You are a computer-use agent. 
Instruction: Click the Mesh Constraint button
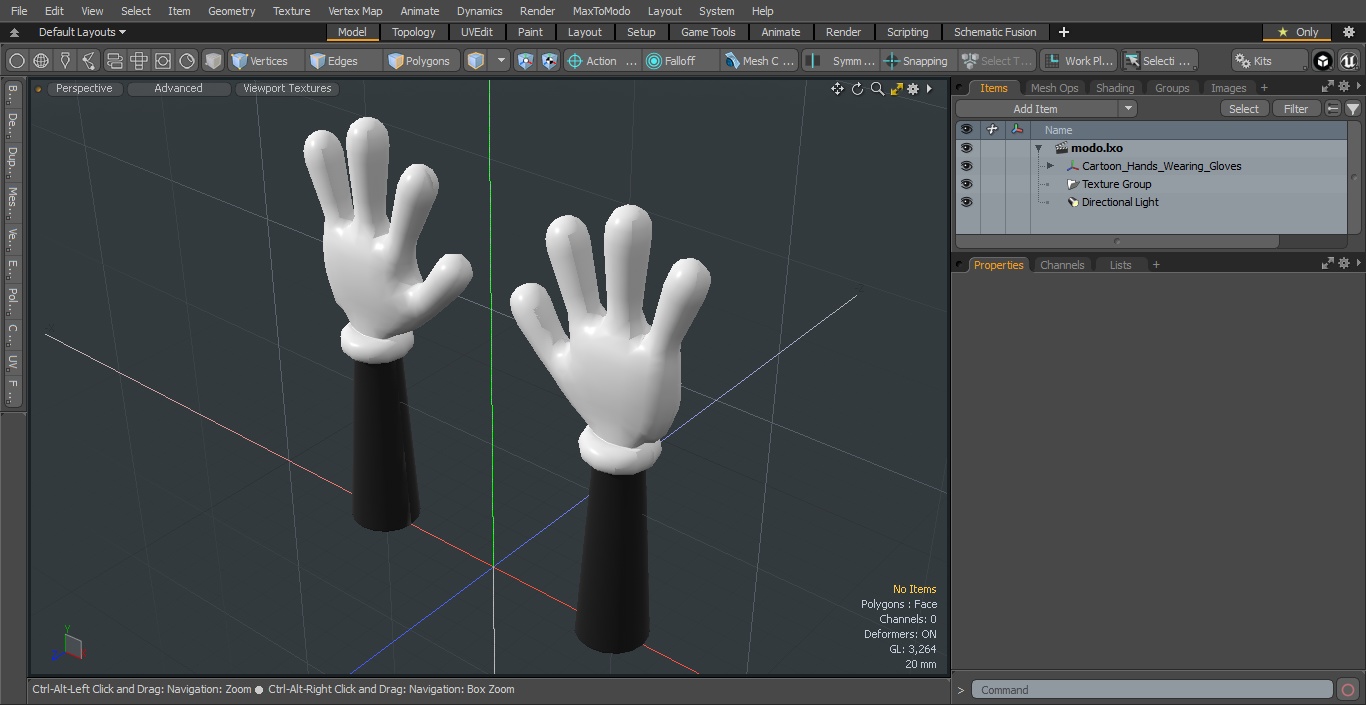pos(760,61)
